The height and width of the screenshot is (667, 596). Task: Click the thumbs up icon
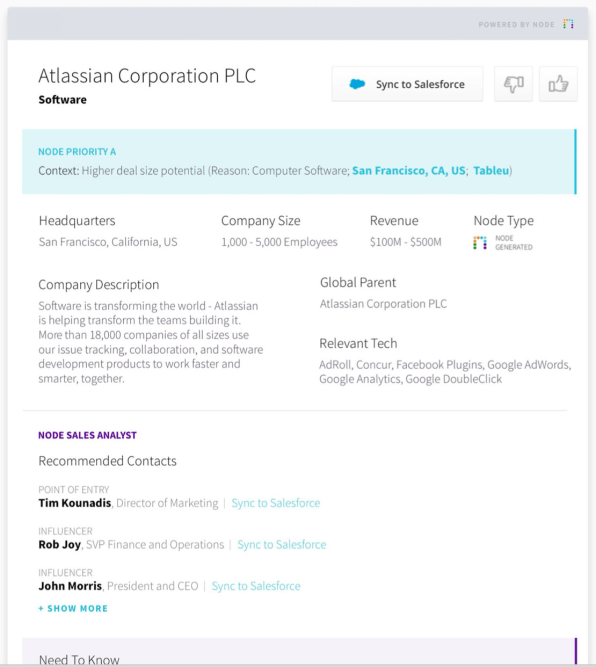click(x=558, y=84)
